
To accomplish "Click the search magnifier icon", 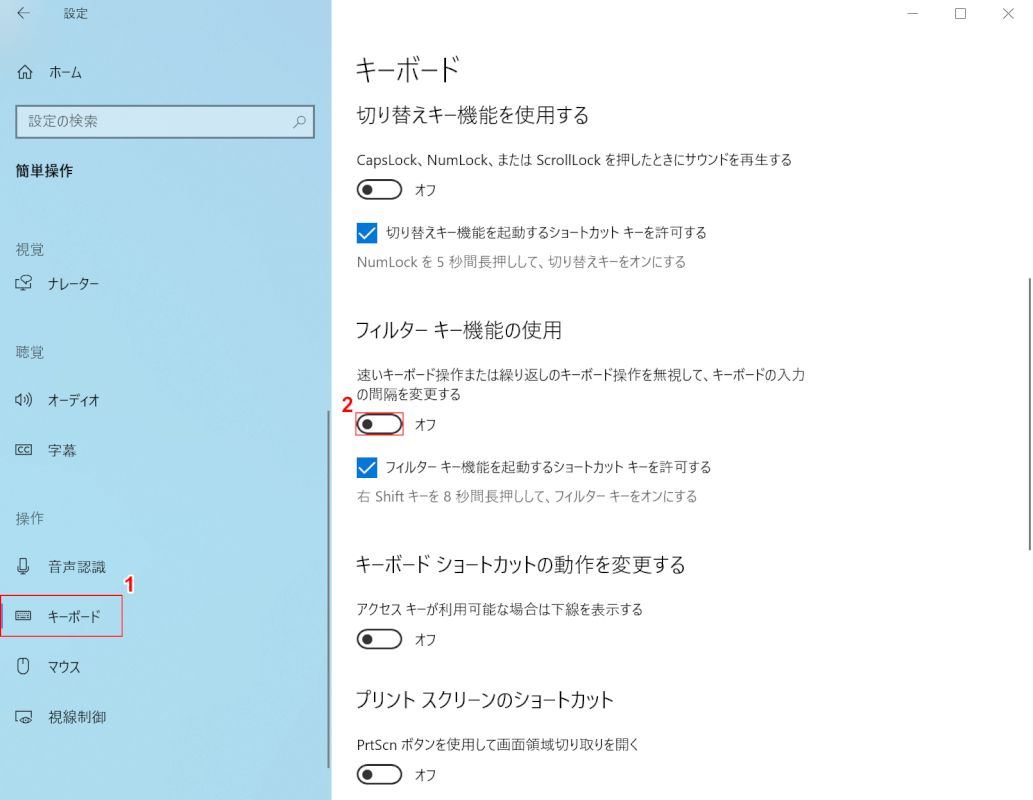I will point(299,121).
